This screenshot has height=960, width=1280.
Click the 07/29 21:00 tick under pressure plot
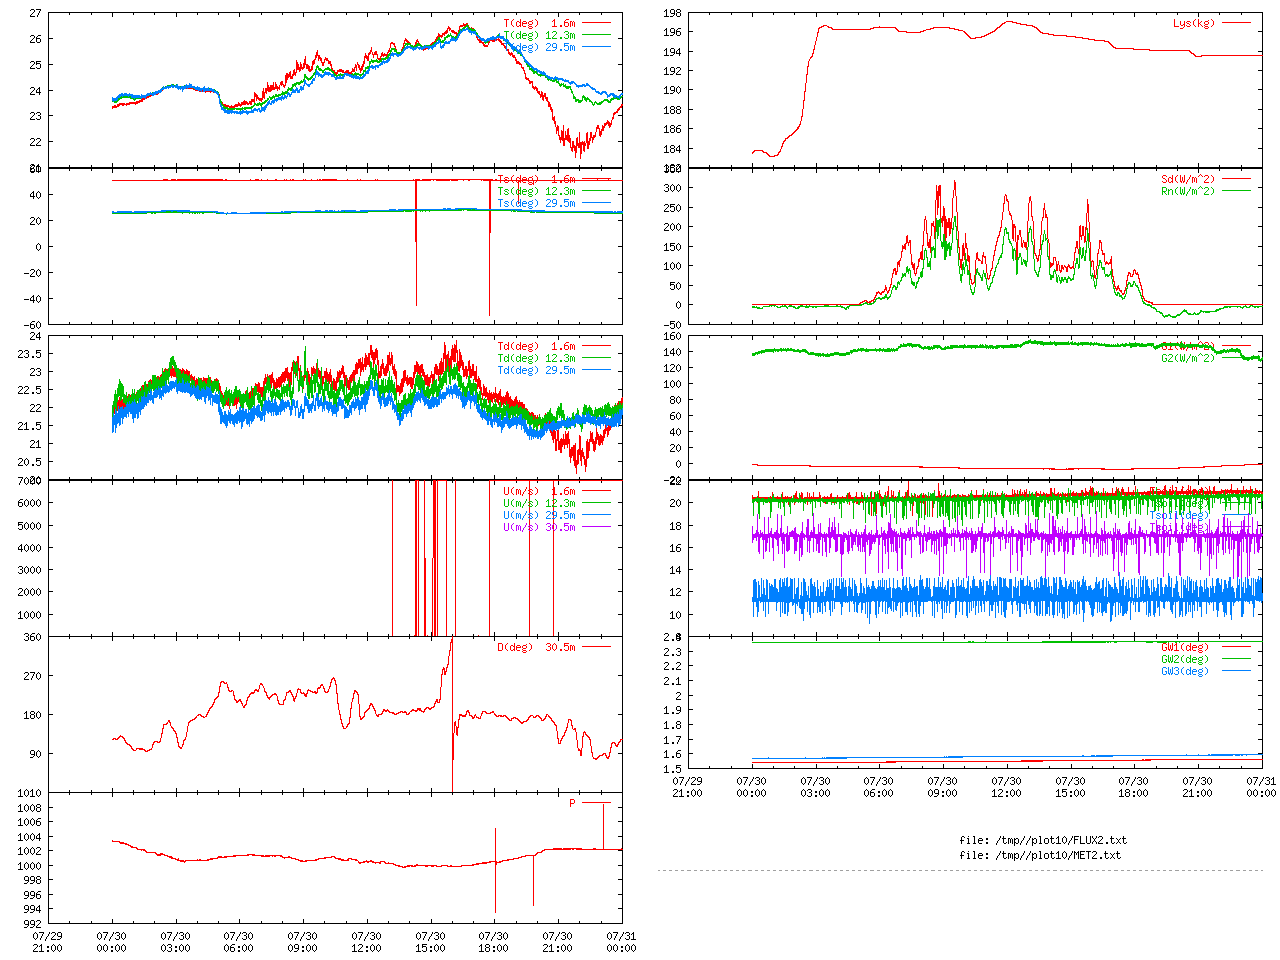point(47,942)
